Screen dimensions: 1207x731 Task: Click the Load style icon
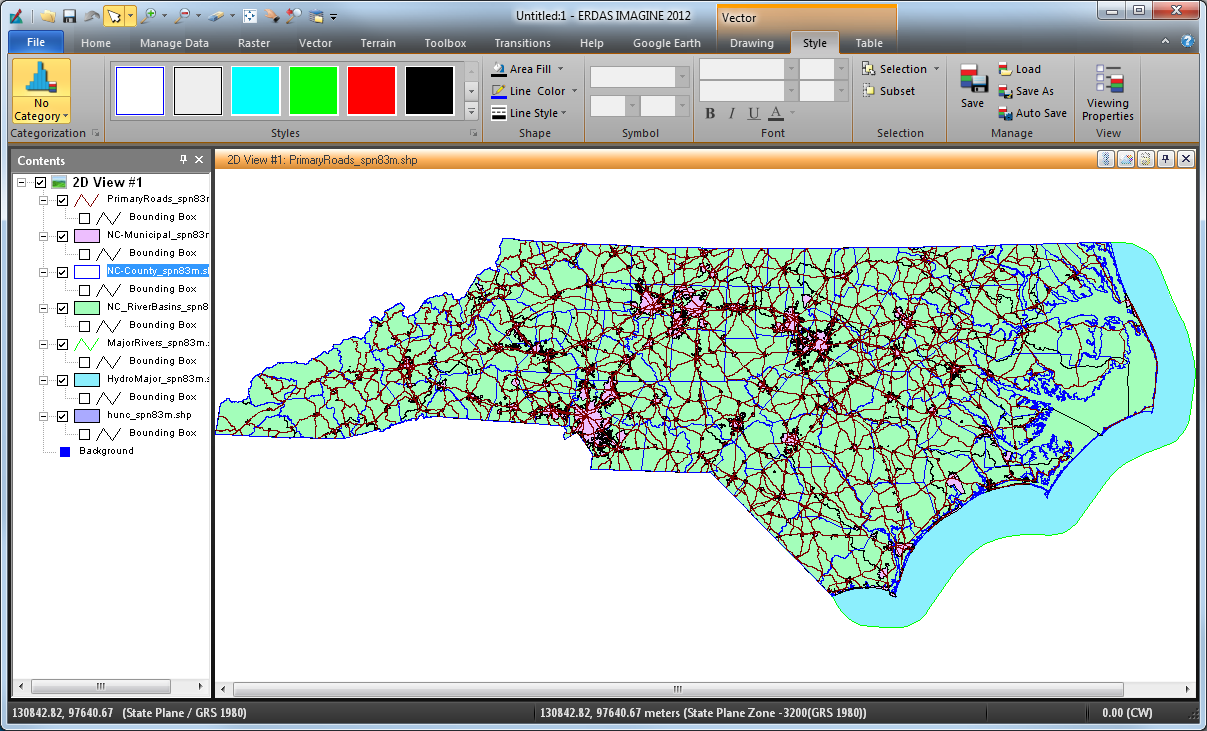coord(1005,69)
